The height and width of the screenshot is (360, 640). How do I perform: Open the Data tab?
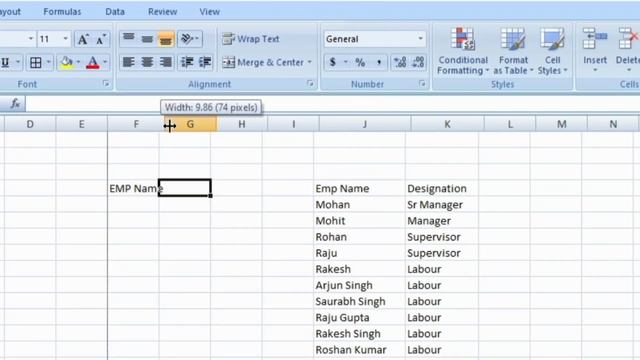click(115, 12)
